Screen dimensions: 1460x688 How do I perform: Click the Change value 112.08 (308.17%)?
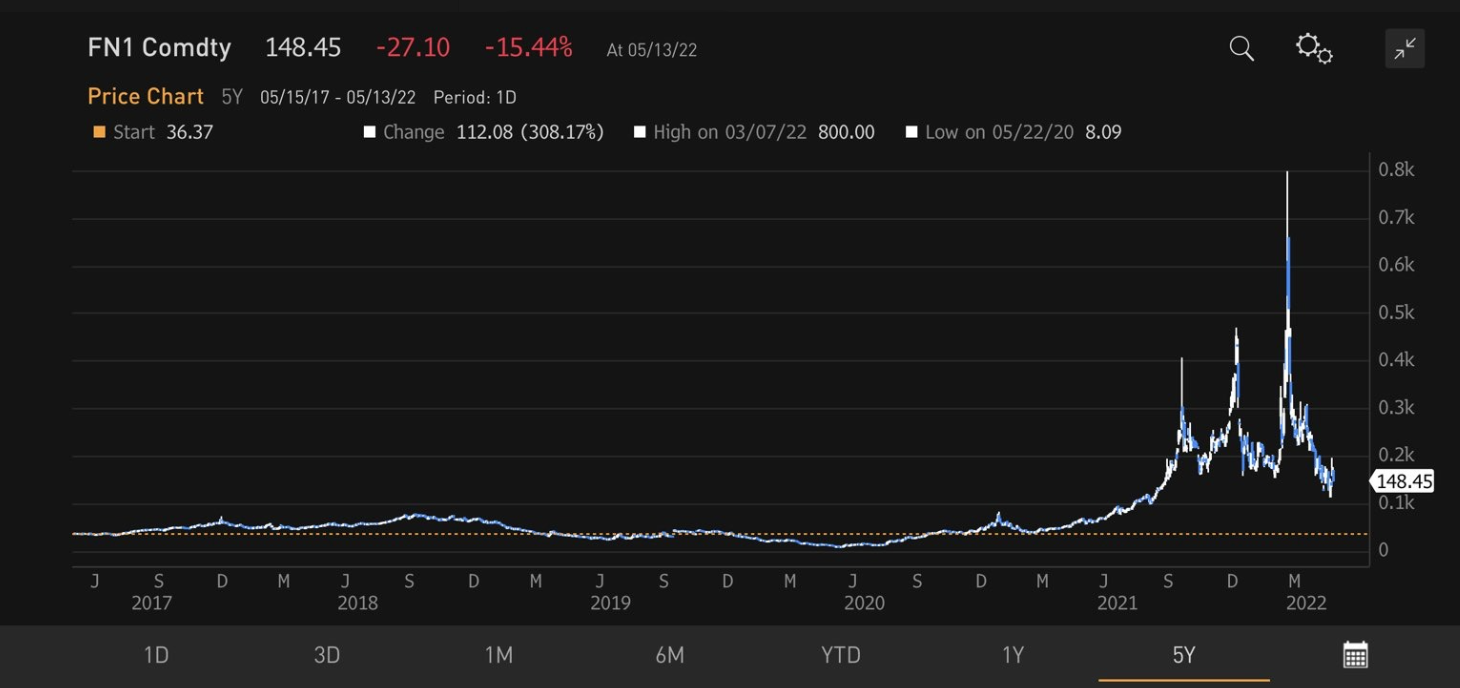(x=530, y=132)
